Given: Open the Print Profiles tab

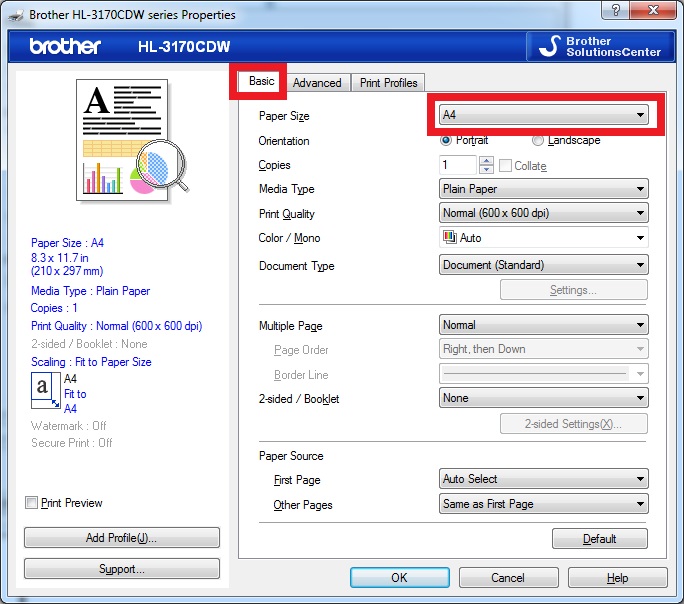Looking at the screenshot, I should [x=388, y=82].
